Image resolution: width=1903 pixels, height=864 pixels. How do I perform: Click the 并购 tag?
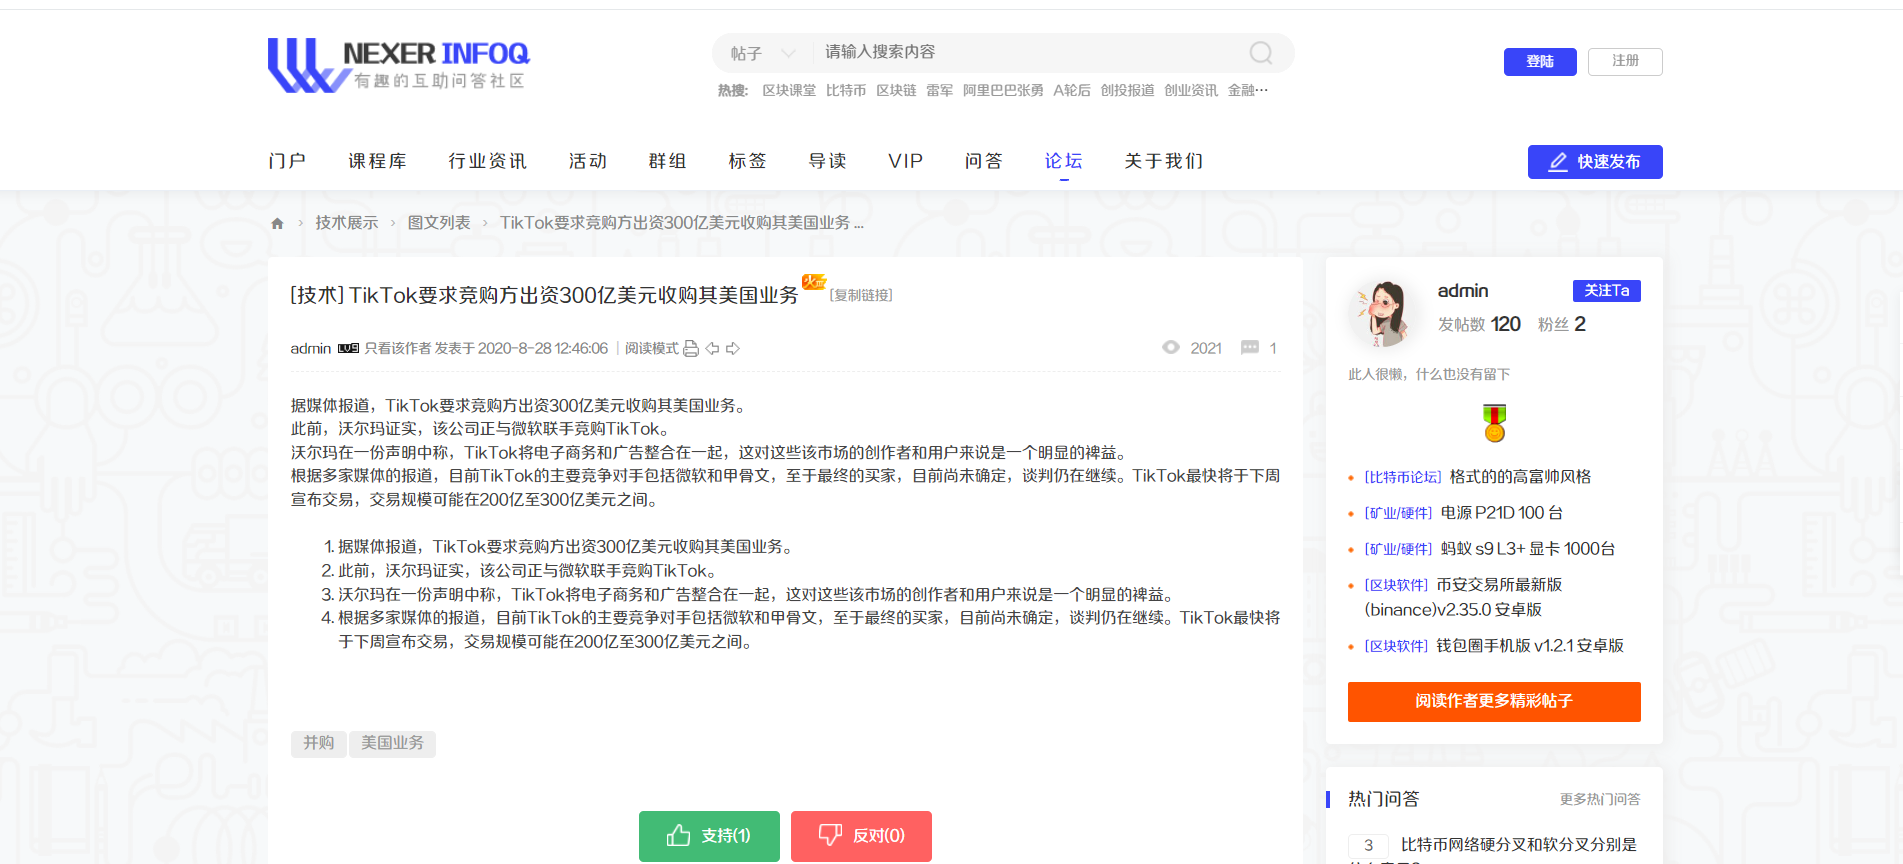point(319,743)
